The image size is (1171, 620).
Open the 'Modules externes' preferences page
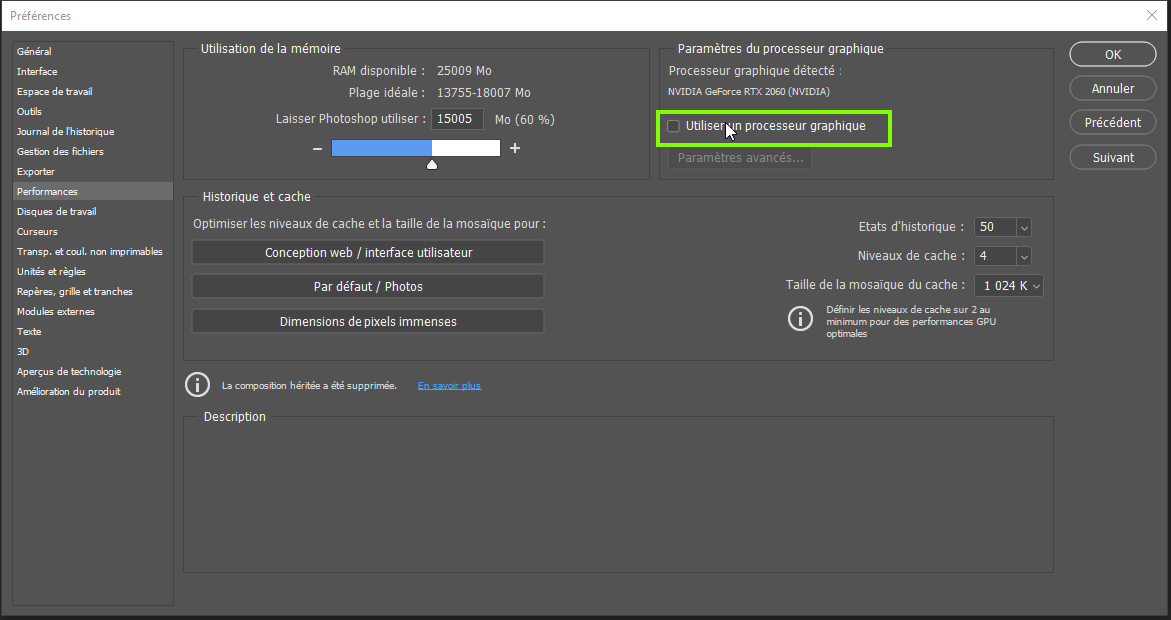coord(53,311)
